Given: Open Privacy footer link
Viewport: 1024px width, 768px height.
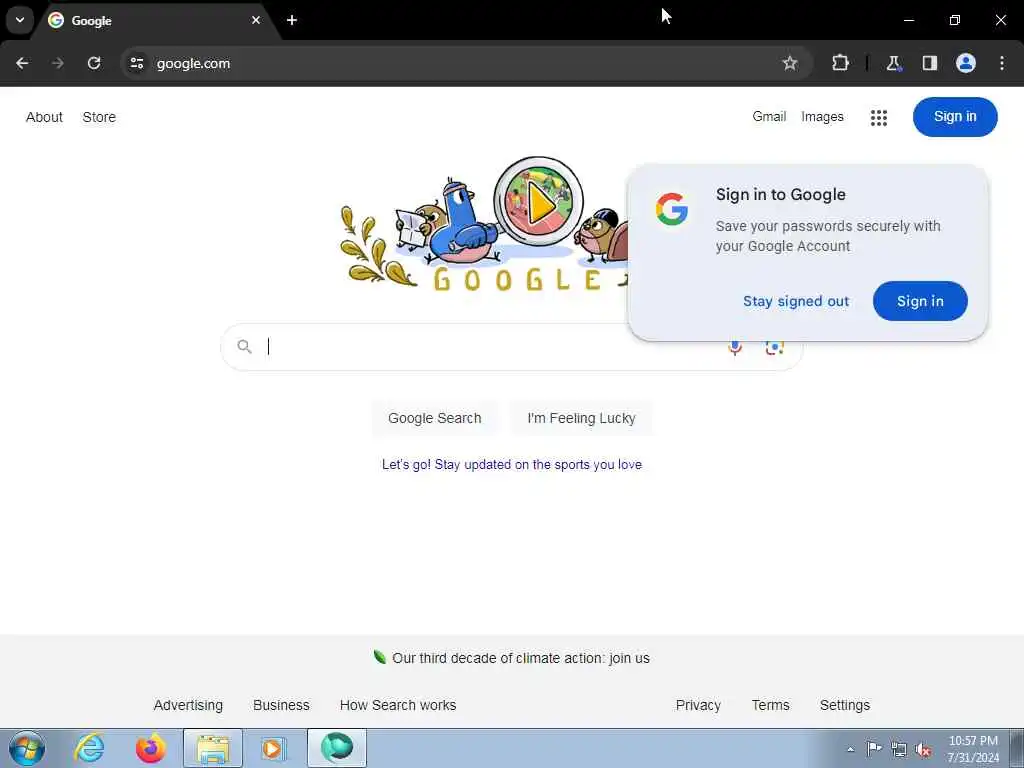Looking at the screenshot, I should point(698,705).
